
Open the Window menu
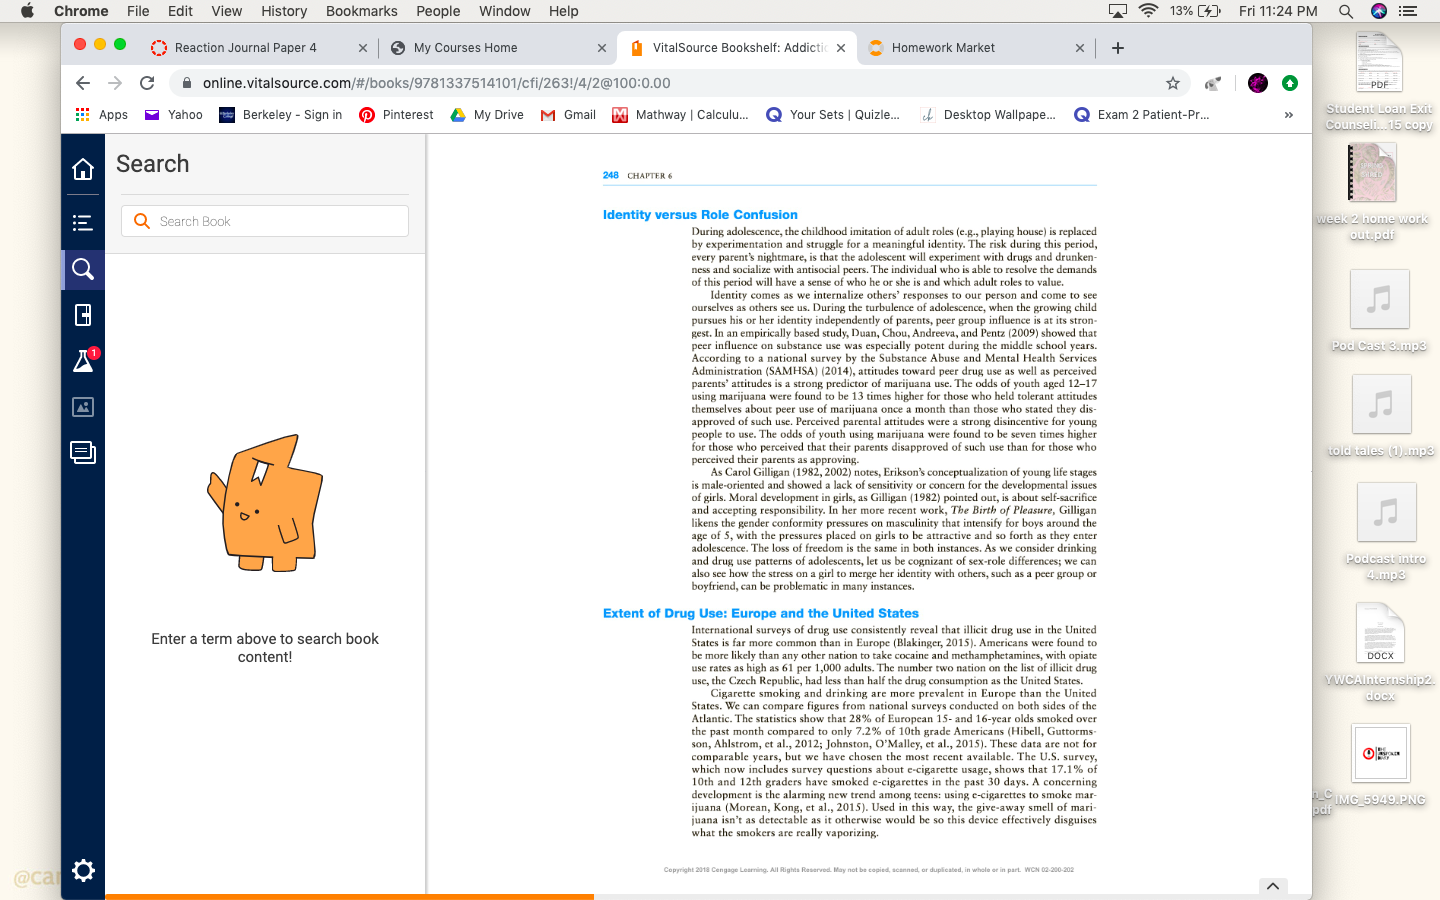tap(505, 11)
